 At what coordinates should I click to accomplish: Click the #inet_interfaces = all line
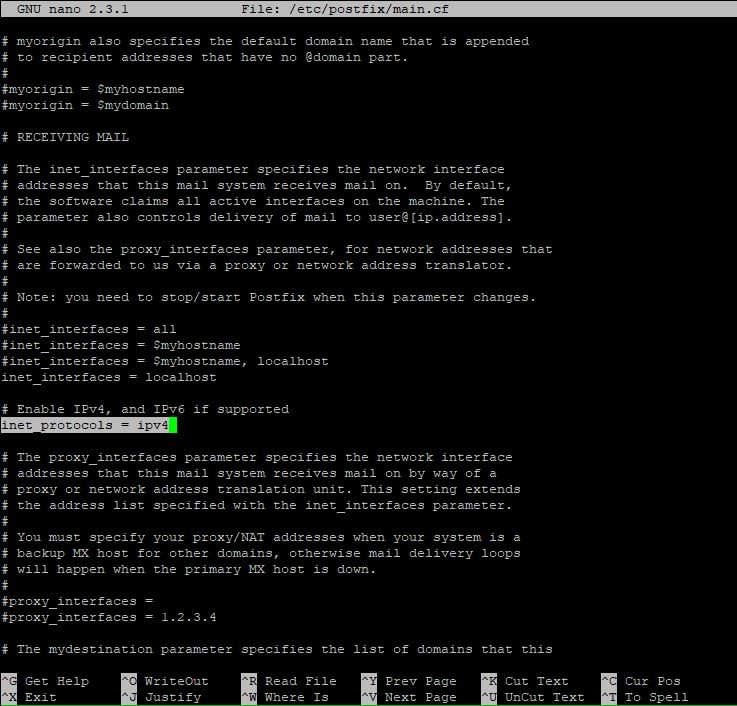89,329
